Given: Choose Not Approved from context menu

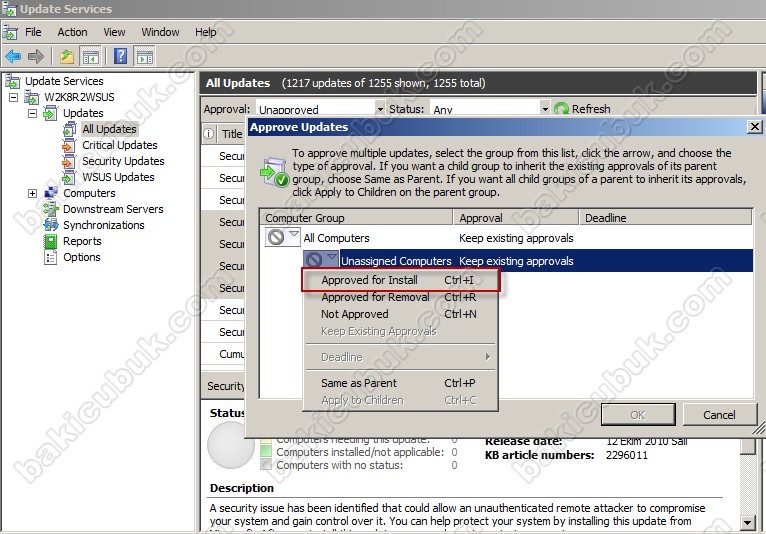Looking at the screenshot, I should [354, 314].
